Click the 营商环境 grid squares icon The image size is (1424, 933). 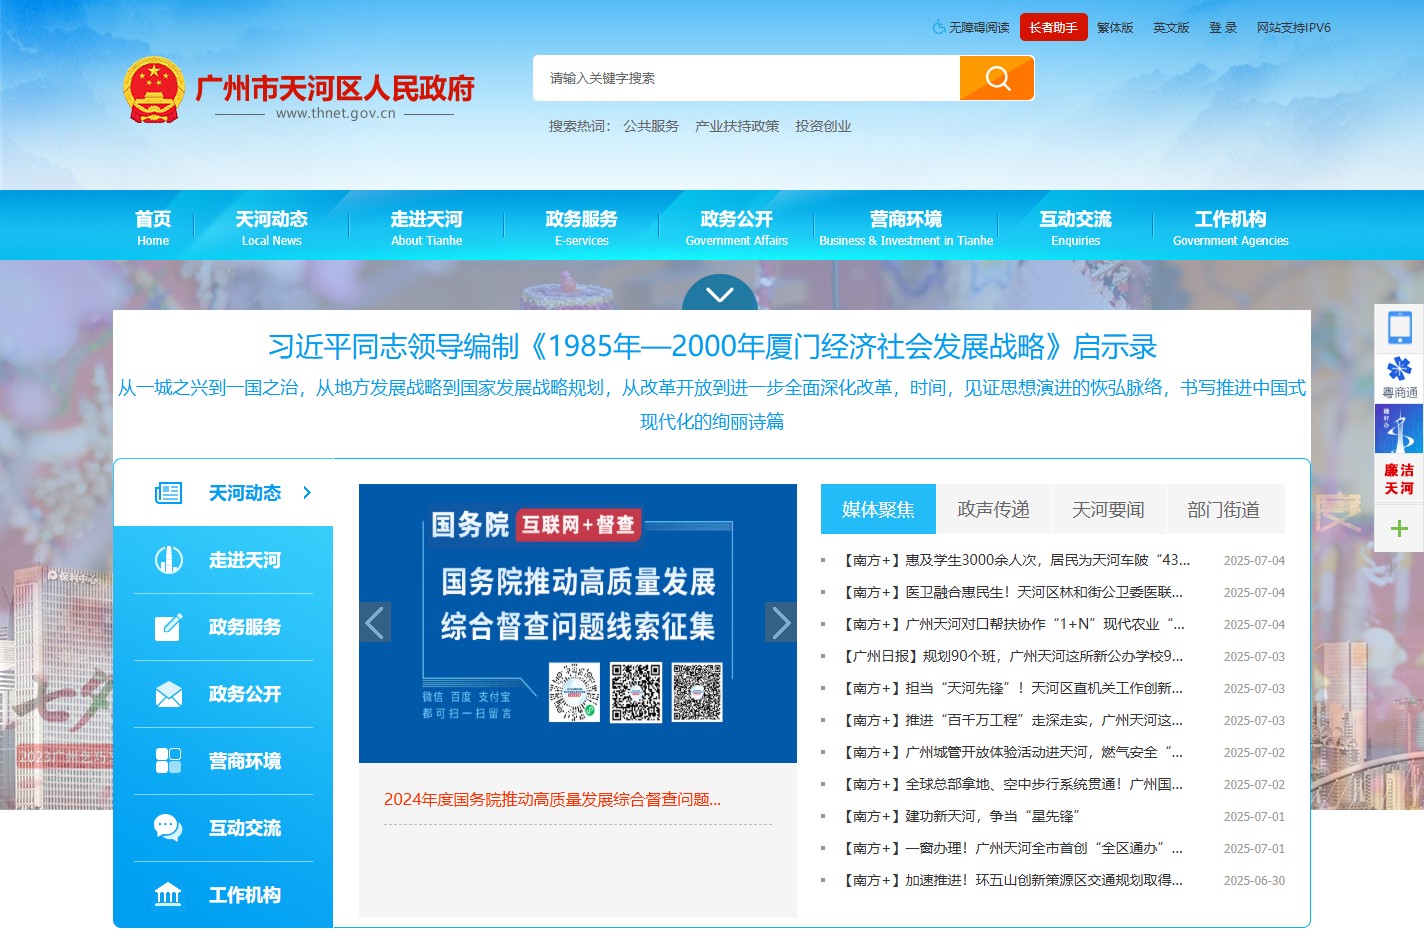click(168, 761)
